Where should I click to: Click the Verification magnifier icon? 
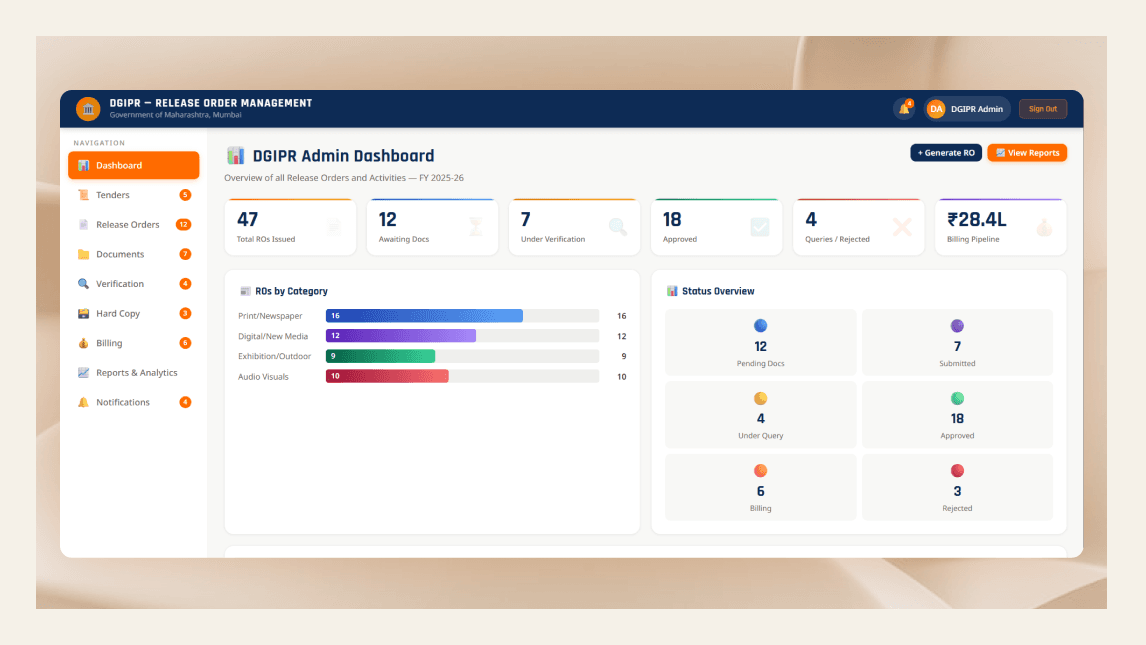pos(83,283)
